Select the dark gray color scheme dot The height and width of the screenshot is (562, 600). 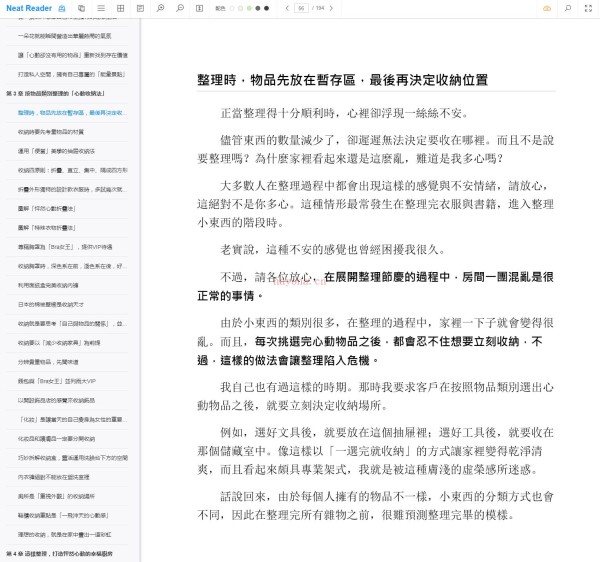point(258,8)
